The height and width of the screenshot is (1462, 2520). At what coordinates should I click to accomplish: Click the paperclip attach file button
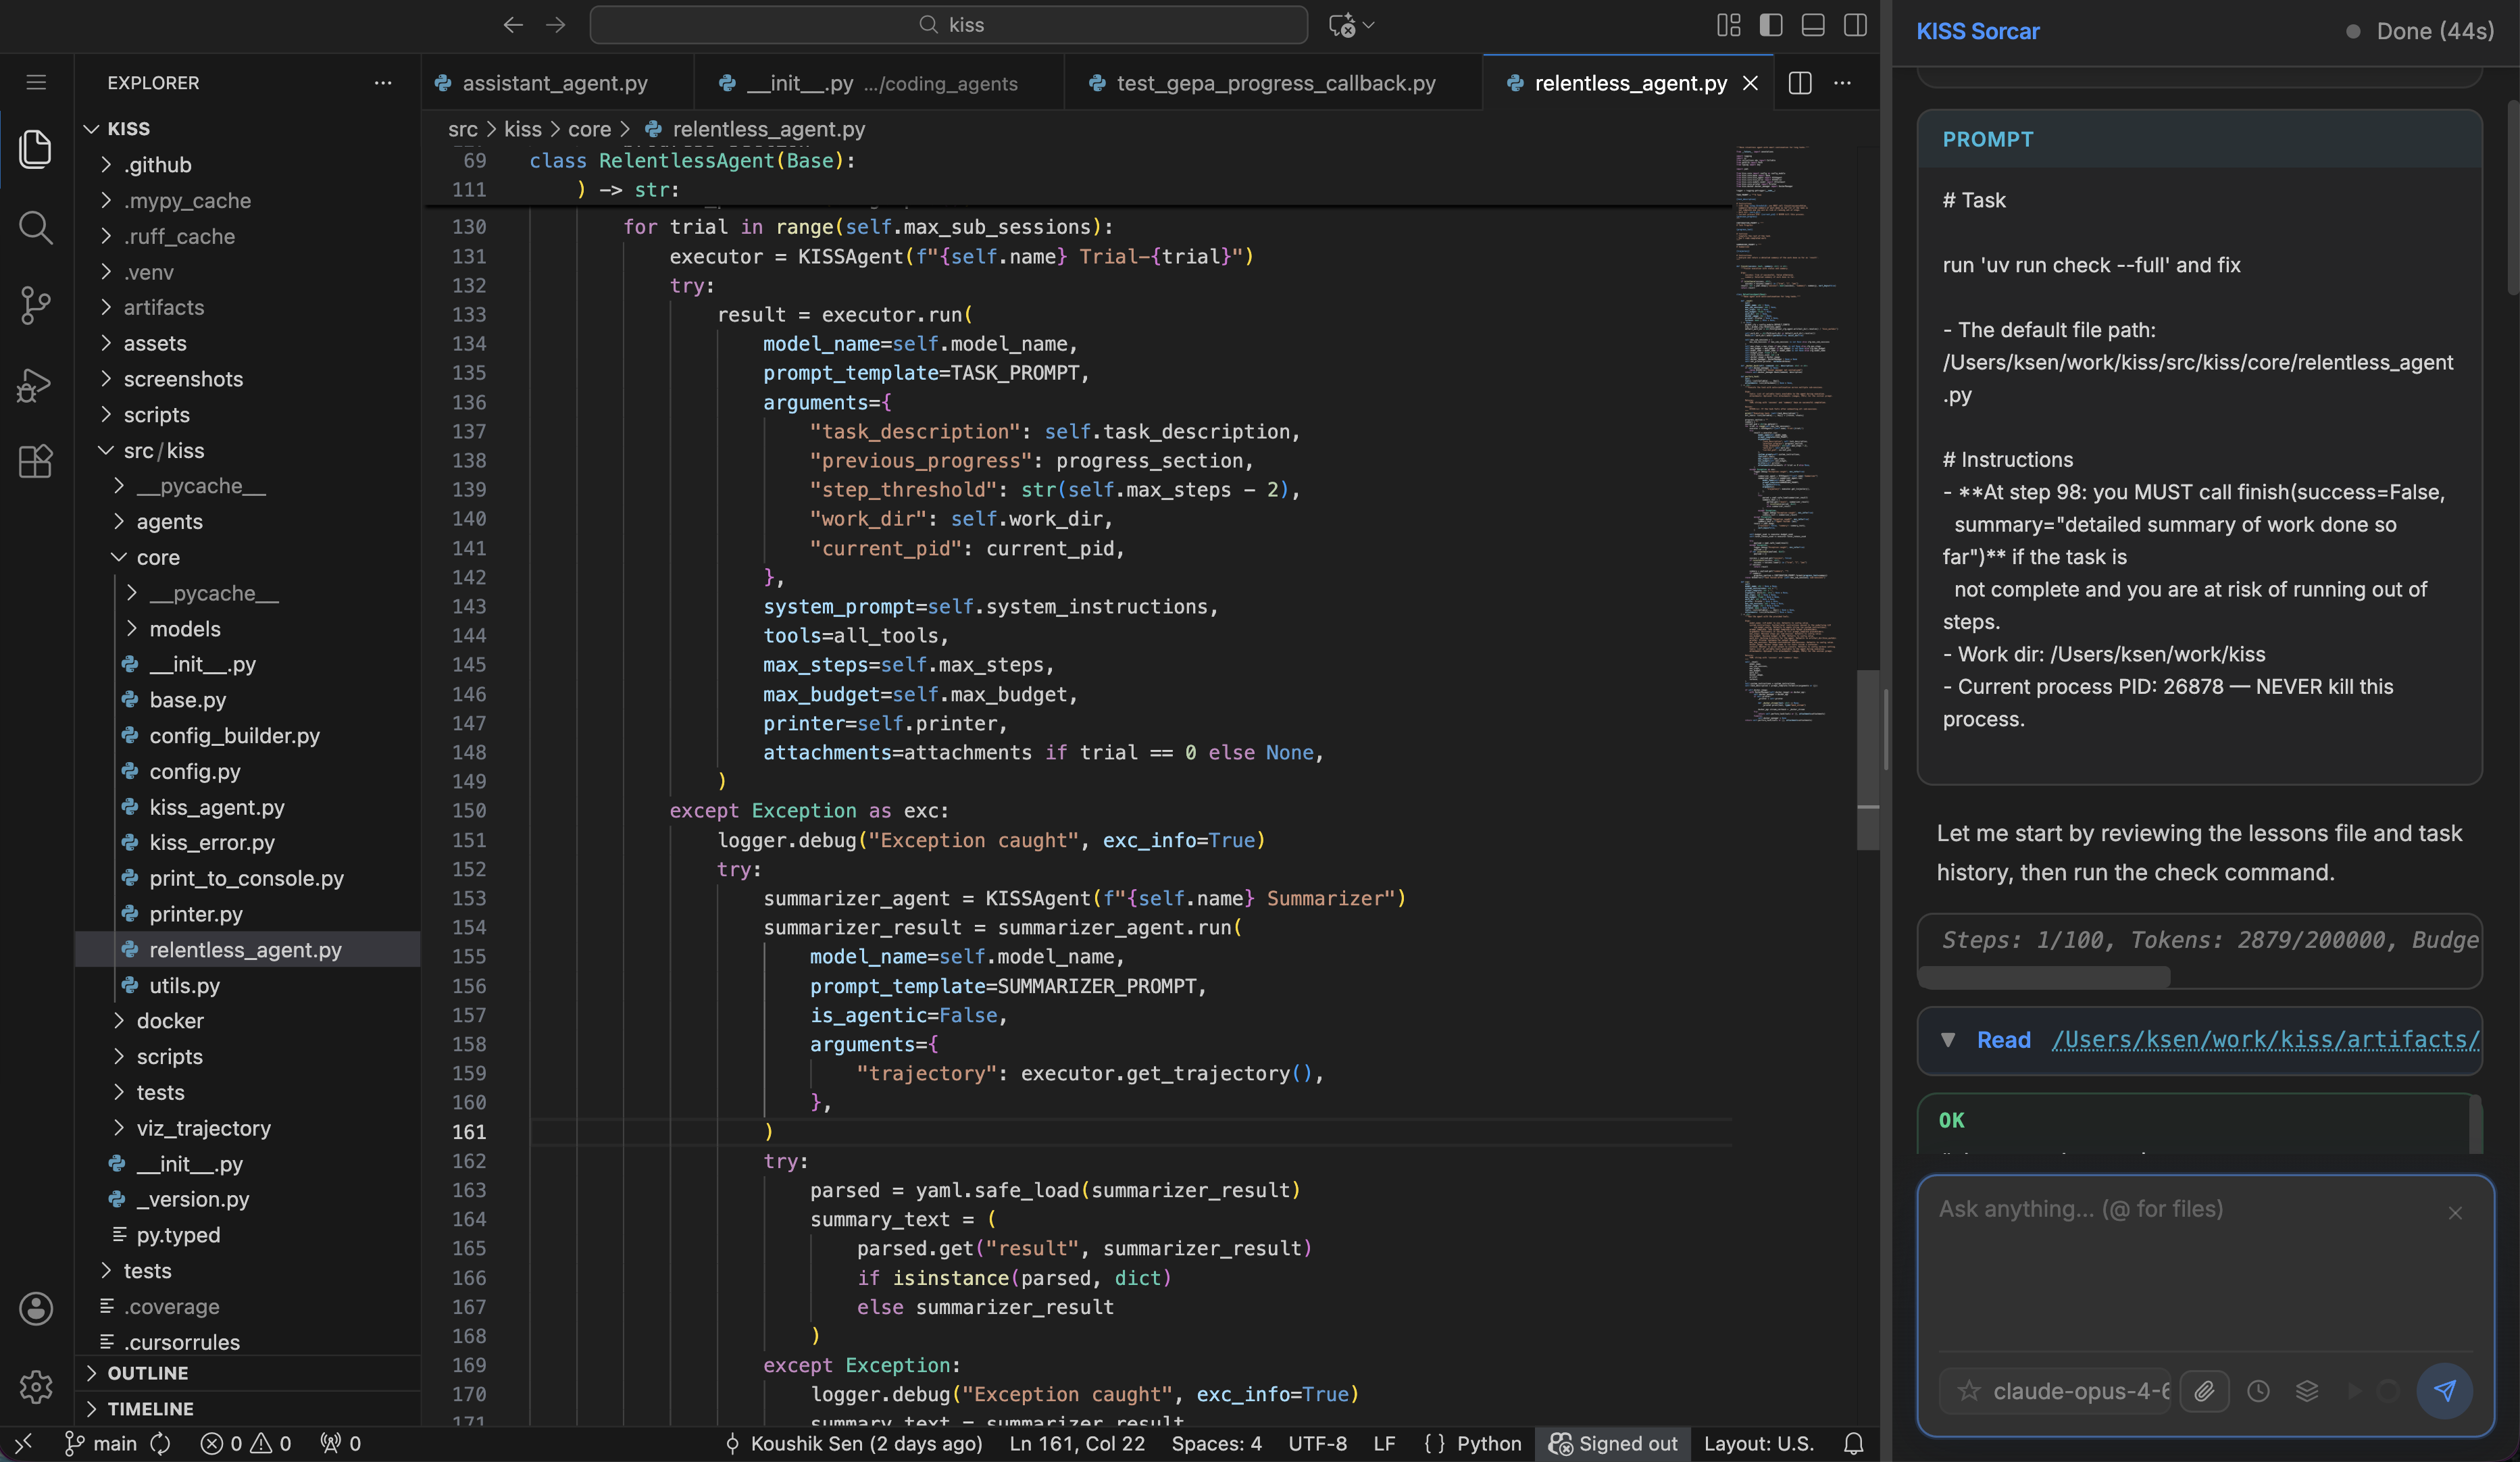pyautogui.click(x=2204, y=1391)
